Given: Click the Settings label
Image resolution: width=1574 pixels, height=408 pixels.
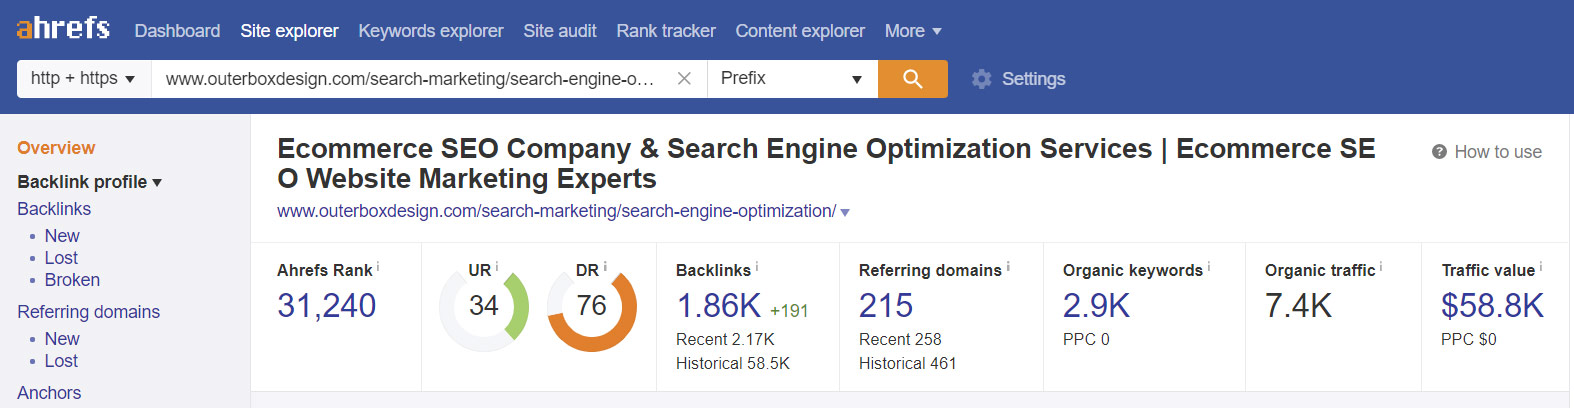Looking at the screenshot, I should click(1033, 79).
